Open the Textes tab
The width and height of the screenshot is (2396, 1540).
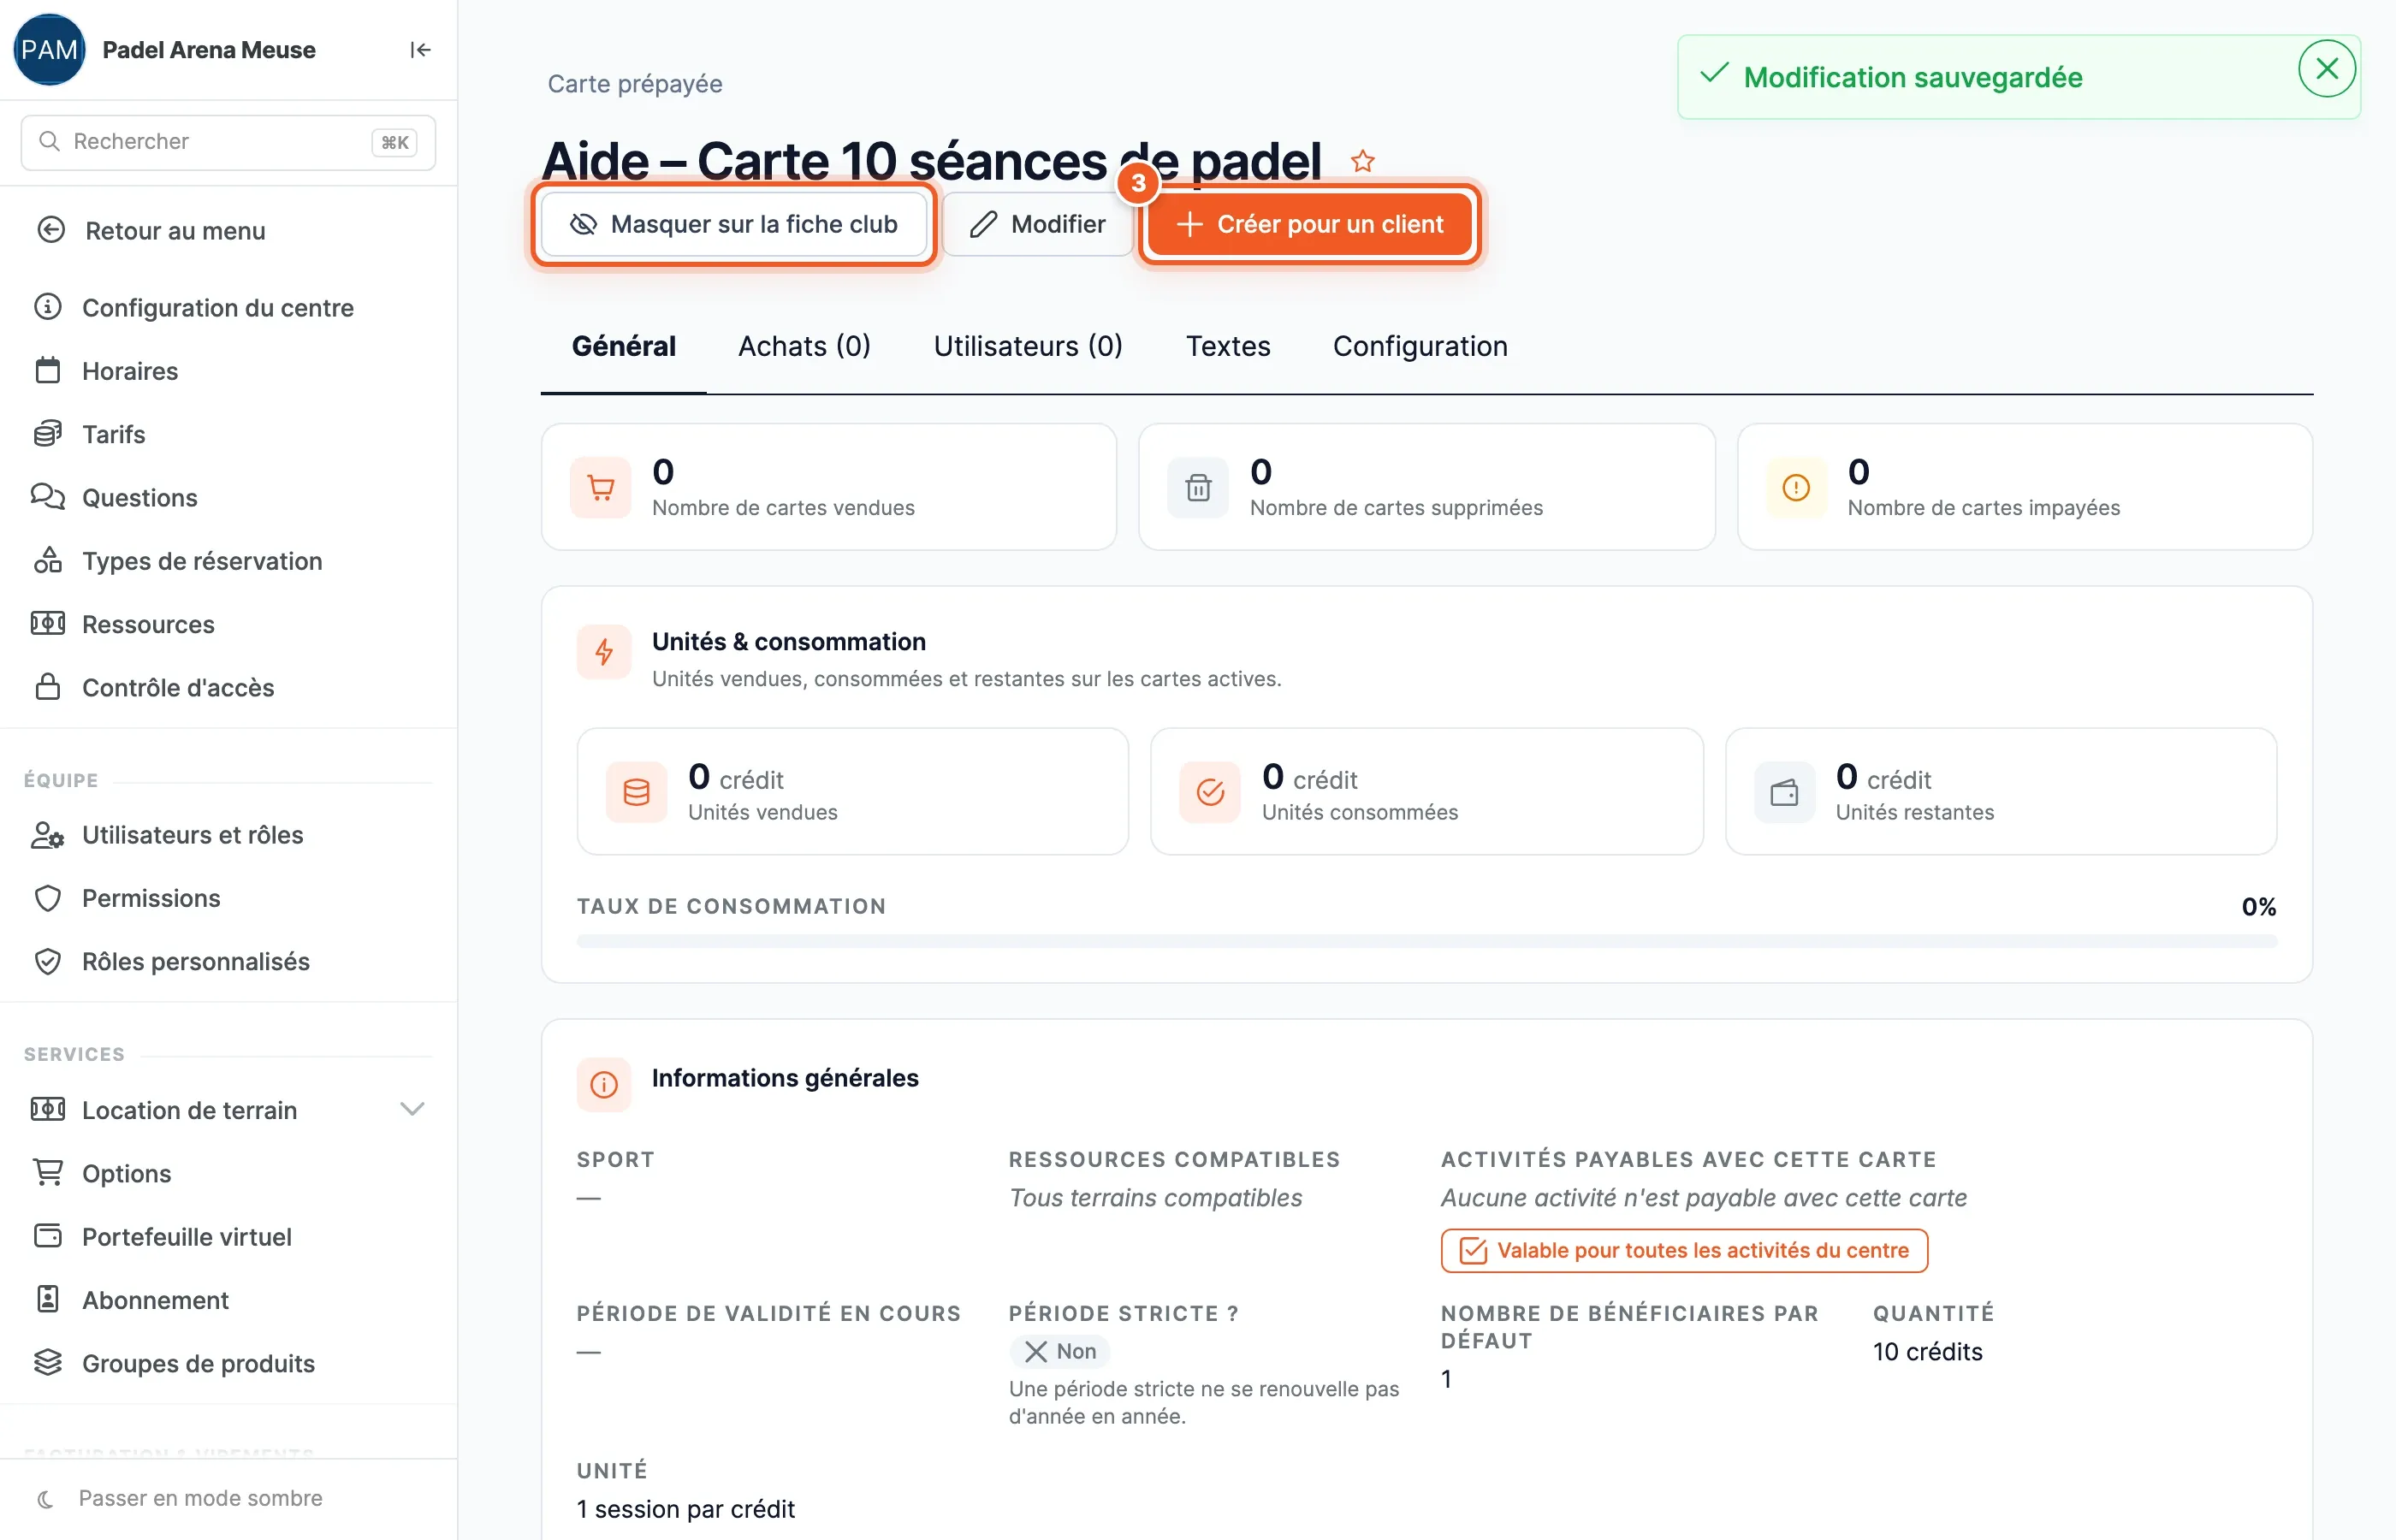point(1228,346)
